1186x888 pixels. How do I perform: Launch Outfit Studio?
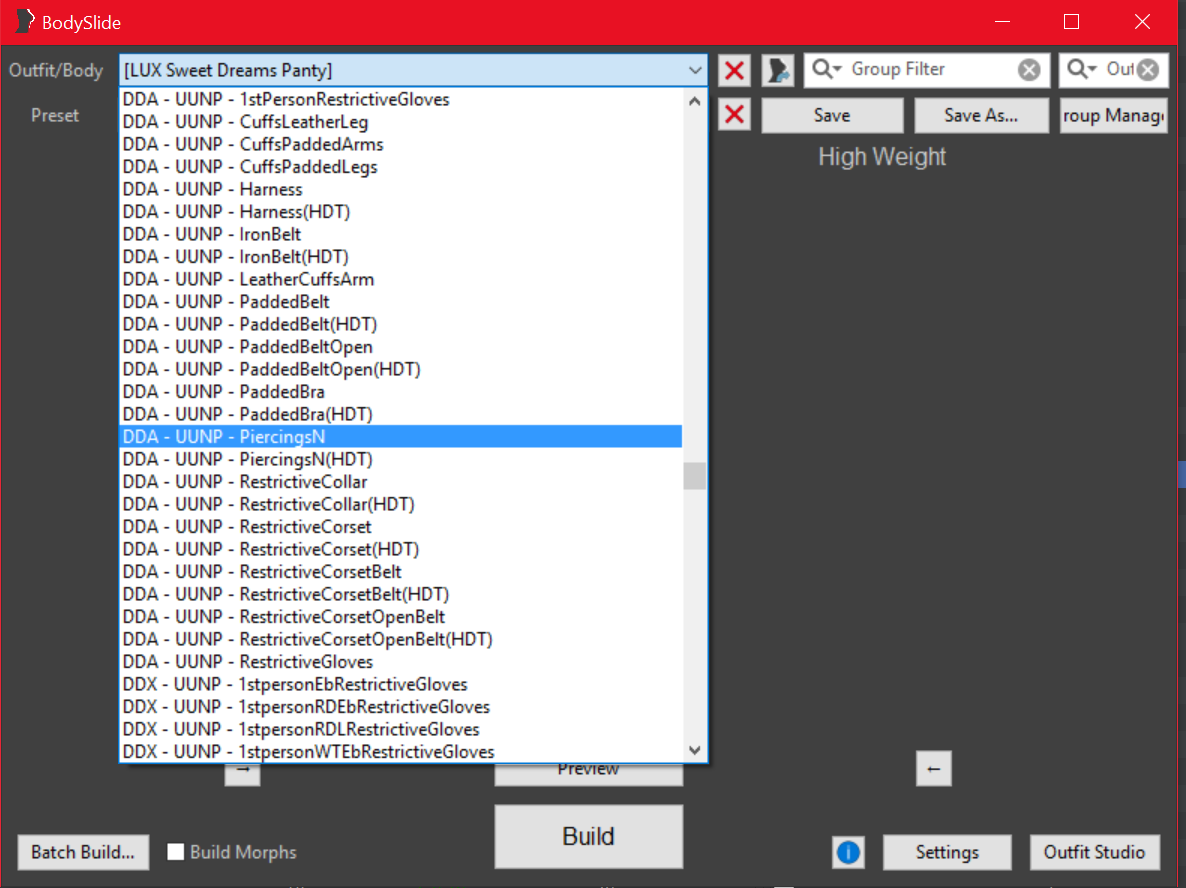(1094, 852)
